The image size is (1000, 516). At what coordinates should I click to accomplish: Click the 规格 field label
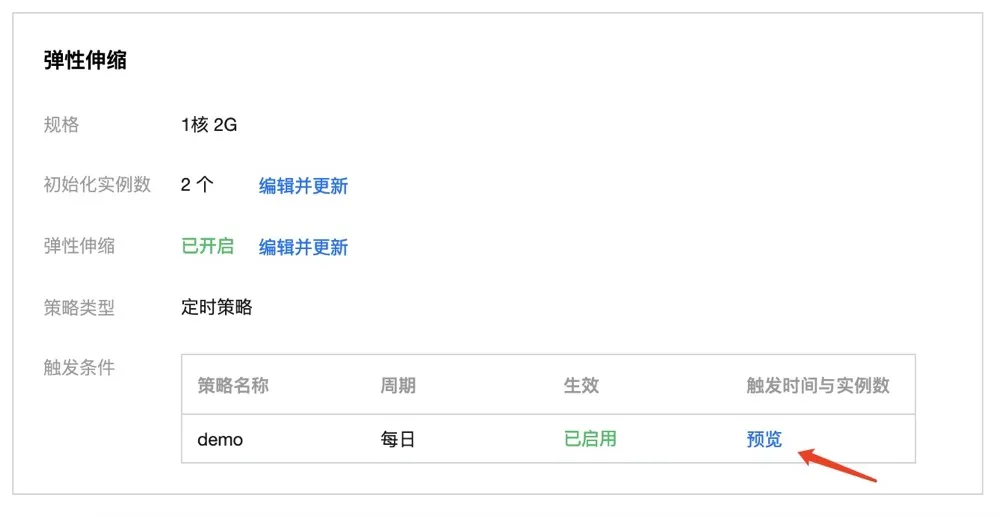(61, 124)
